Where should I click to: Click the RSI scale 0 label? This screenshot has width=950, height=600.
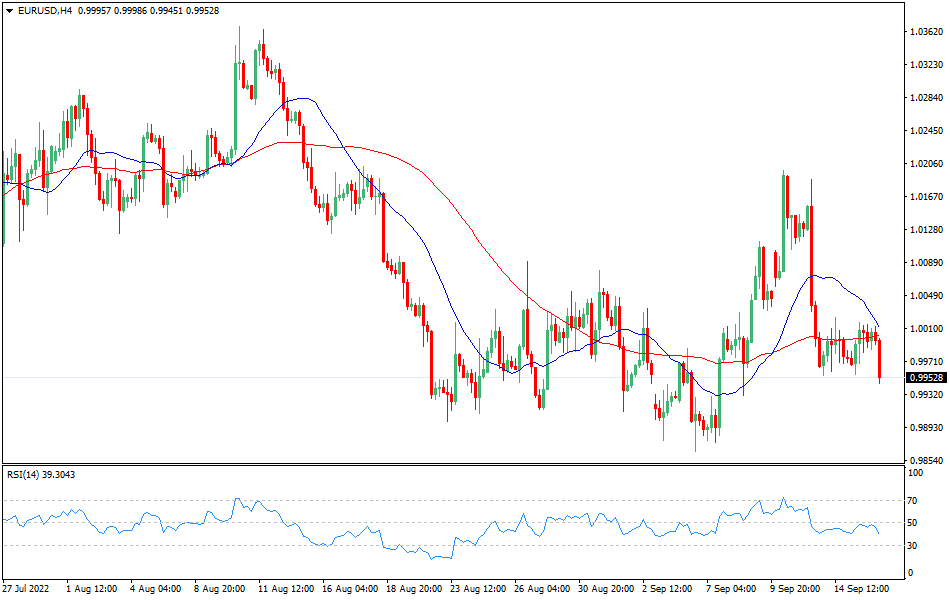[x=909, y=573]
